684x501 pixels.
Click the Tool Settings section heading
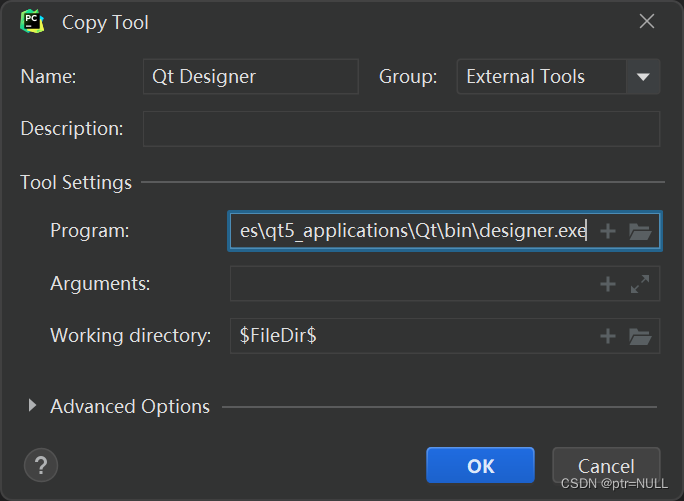coord(76,182)
